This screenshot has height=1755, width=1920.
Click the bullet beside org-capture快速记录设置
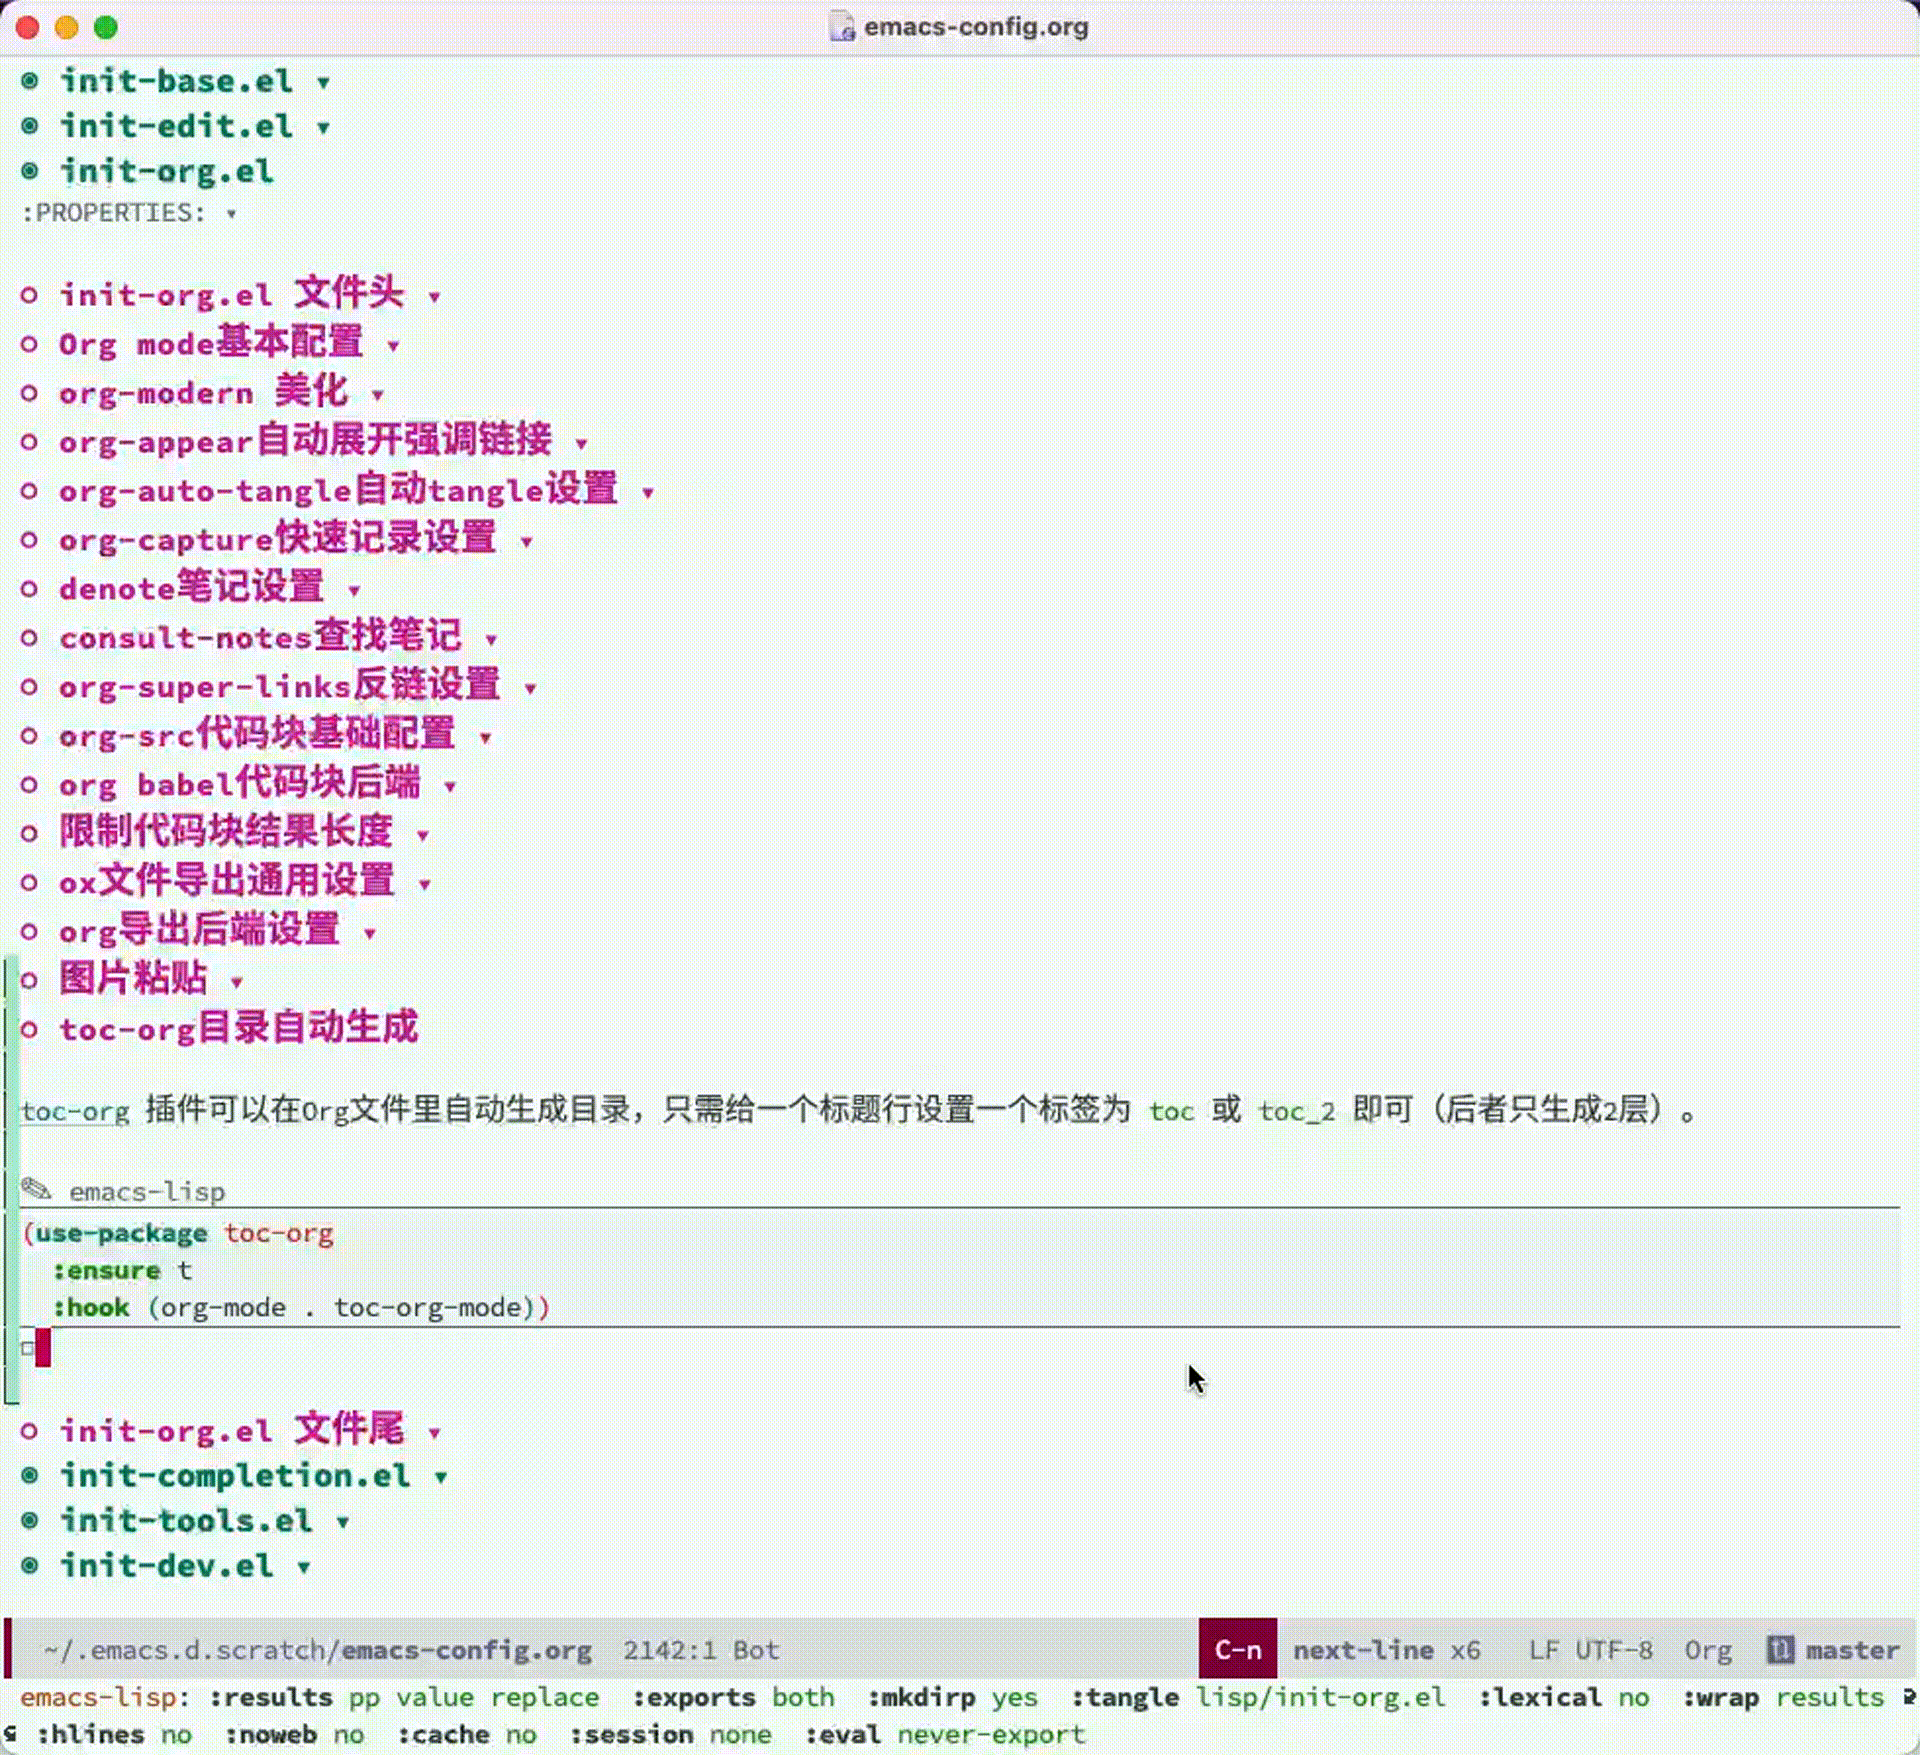coord(30,540)
